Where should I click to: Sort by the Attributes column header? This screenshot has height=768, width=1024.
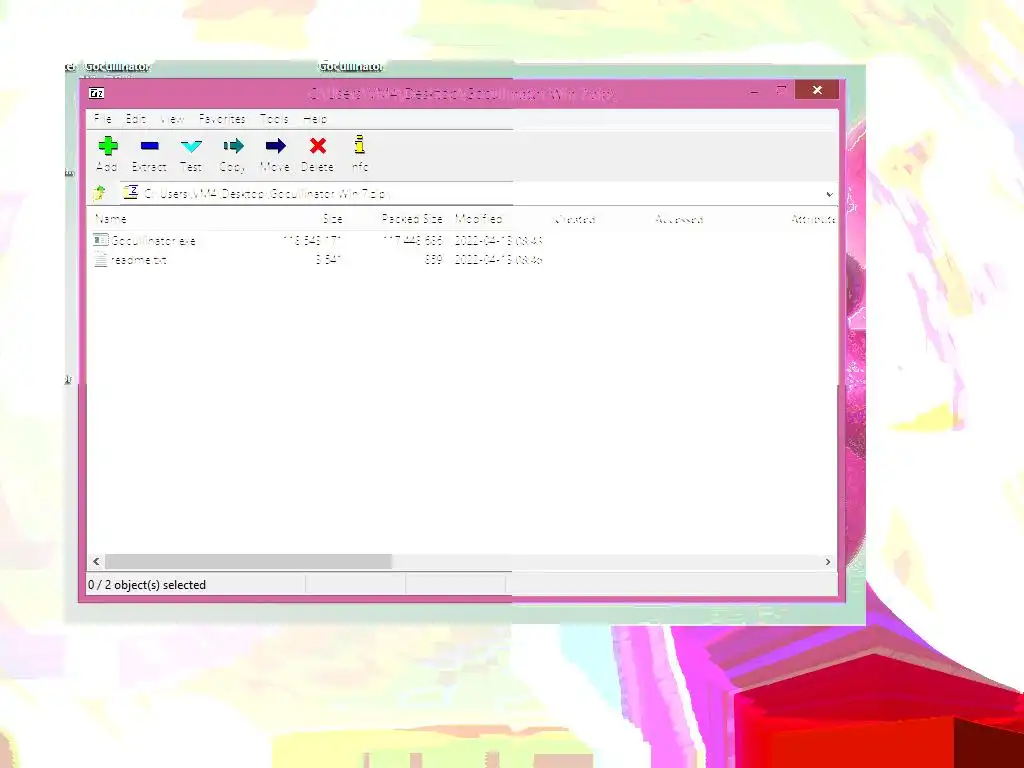(x=813, y=219)
